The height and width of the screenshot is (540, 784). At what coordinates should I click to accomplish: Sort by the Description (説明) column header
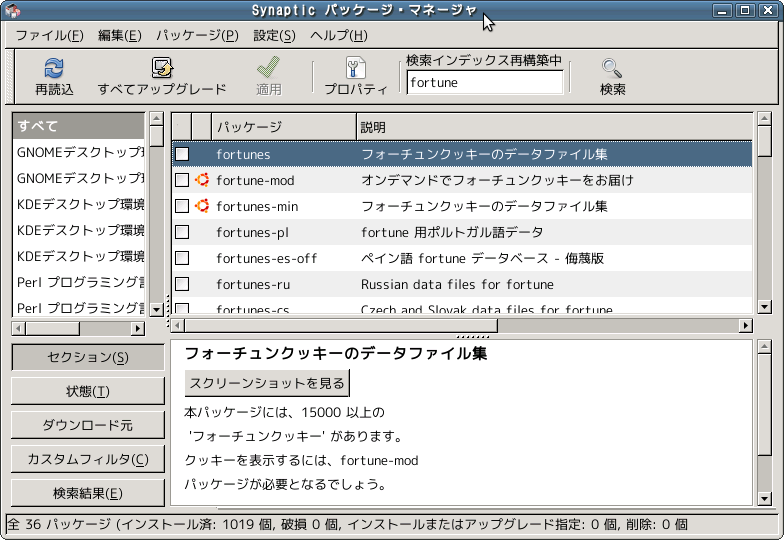[x=554, y=127]
